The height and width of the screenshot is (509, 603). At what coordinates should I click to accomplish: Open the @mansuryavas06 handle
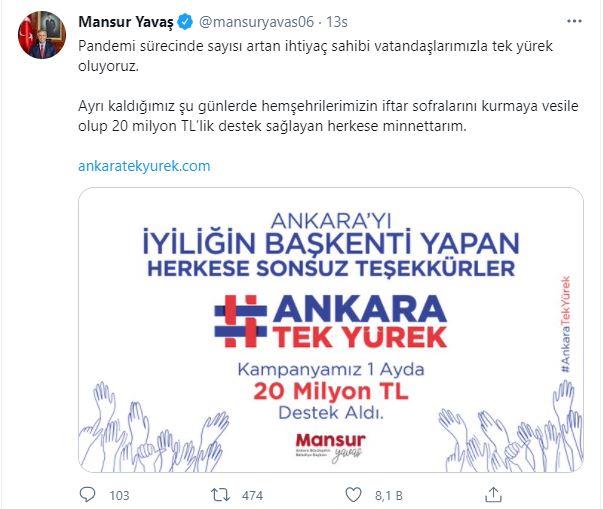pyautogui.click(x=257, y=22)
